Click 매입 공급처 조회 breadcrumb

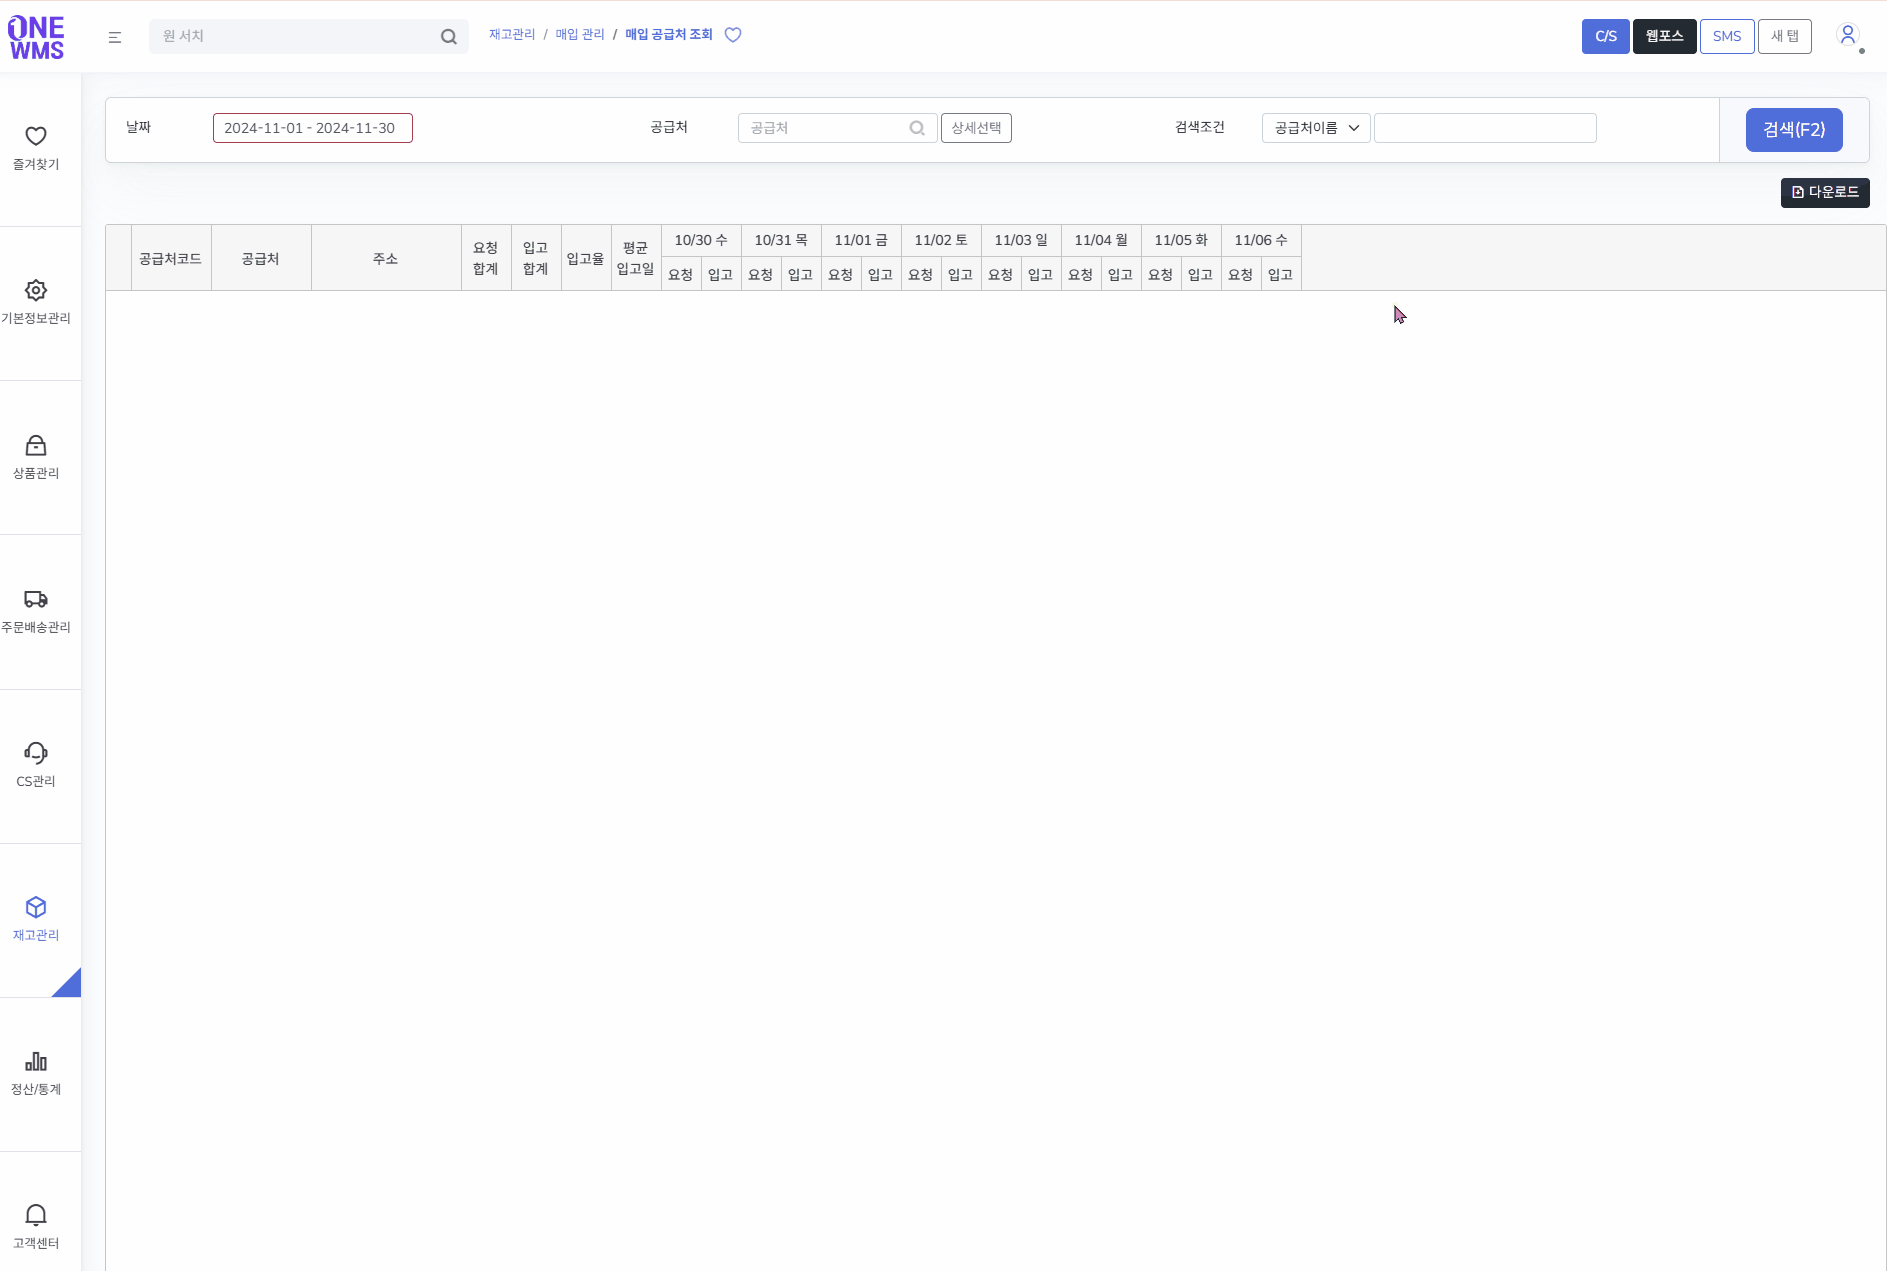coord(669,35)
